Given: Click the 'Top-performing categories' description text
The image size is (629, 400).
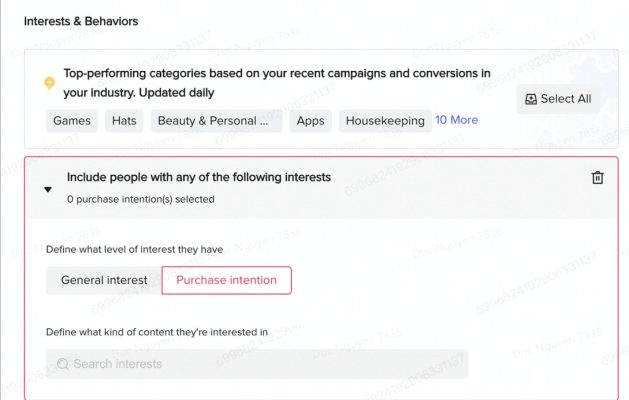Looking at the screenshot, I should coord(277,83).
